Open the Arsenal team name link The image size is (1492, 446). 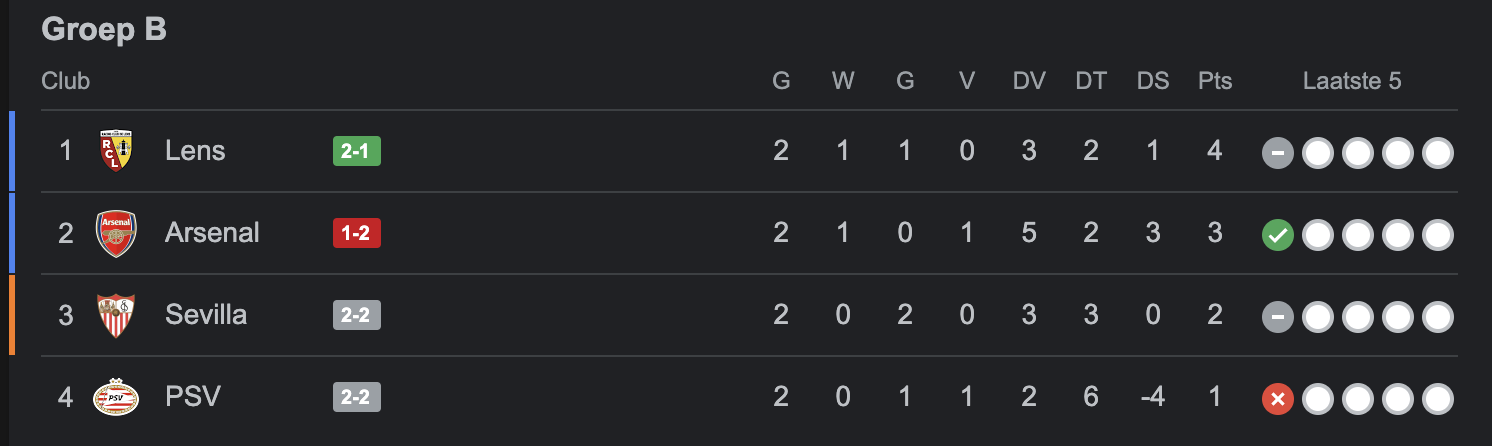point(212,233)
